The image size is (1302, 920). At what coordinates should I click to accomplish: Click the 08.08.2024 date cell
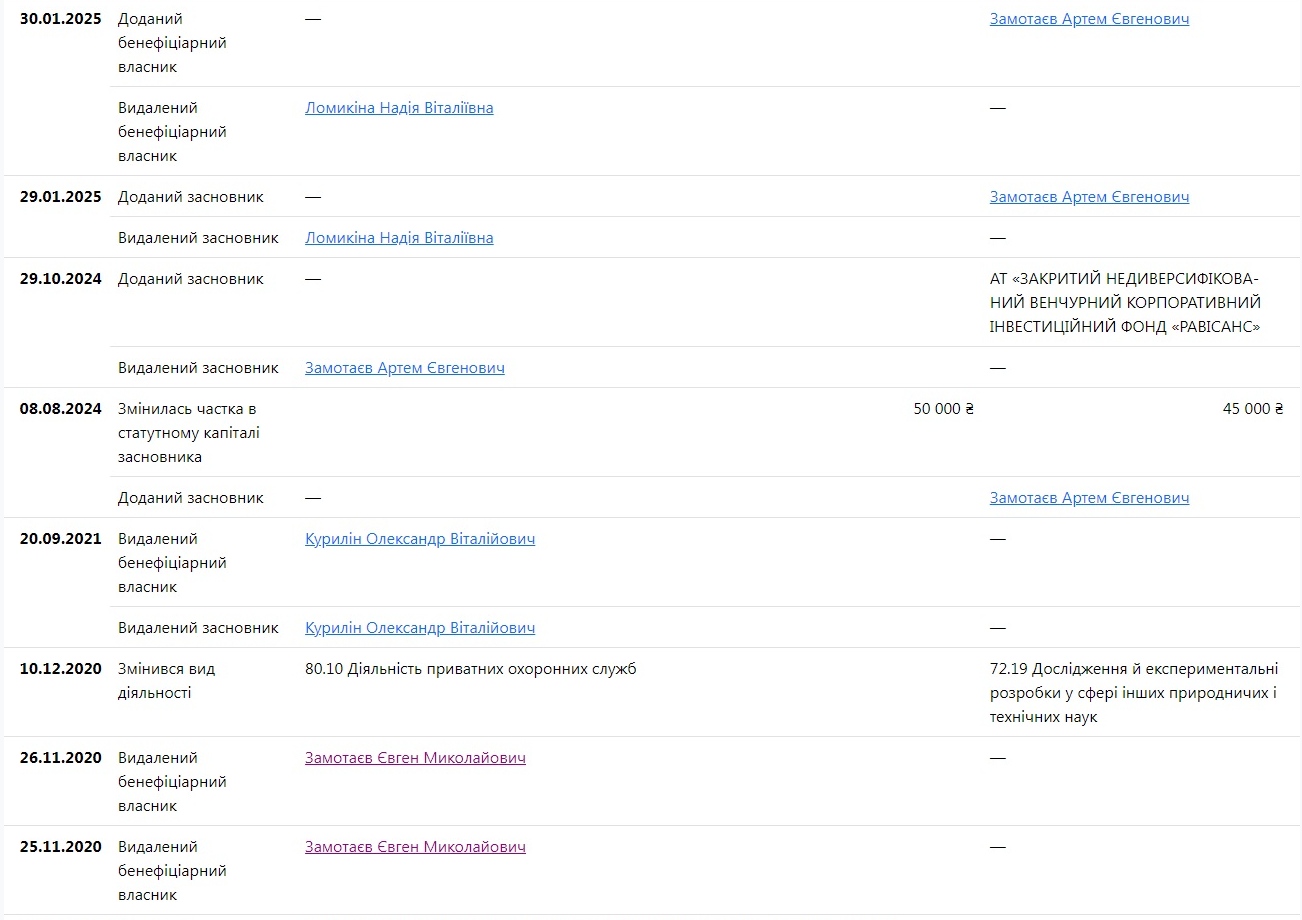60,409
